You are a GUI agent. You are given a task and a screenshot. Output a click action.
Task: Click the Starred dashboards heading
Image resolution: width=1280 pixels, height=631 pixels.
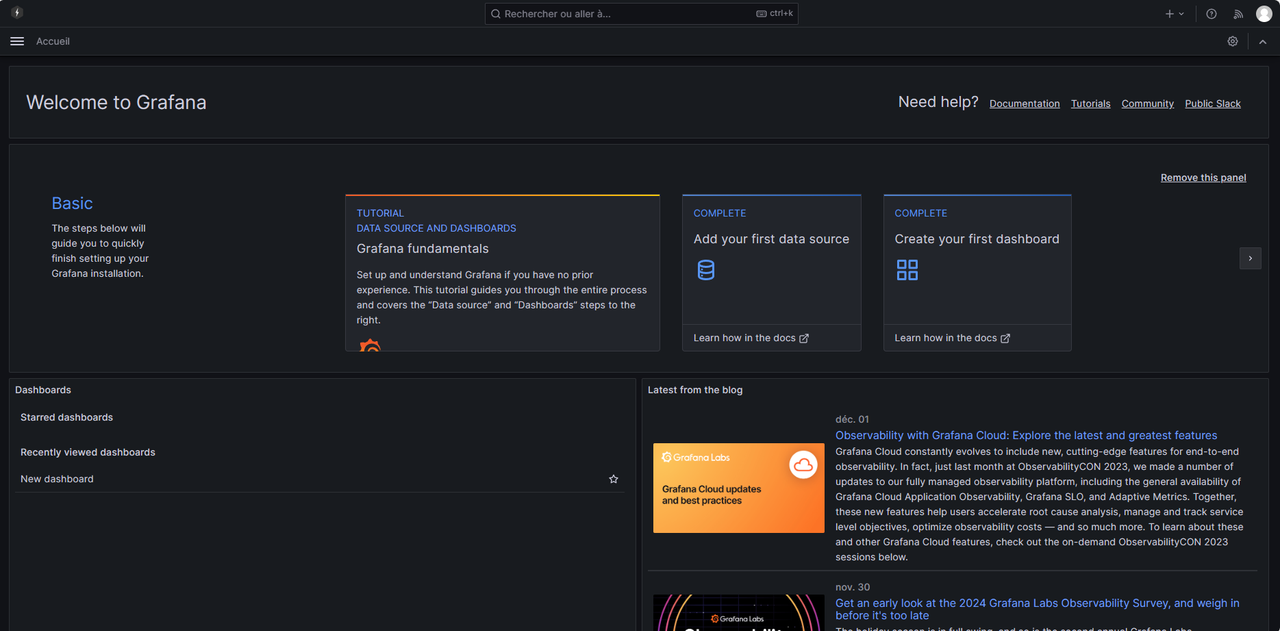(x=67, y=417)
